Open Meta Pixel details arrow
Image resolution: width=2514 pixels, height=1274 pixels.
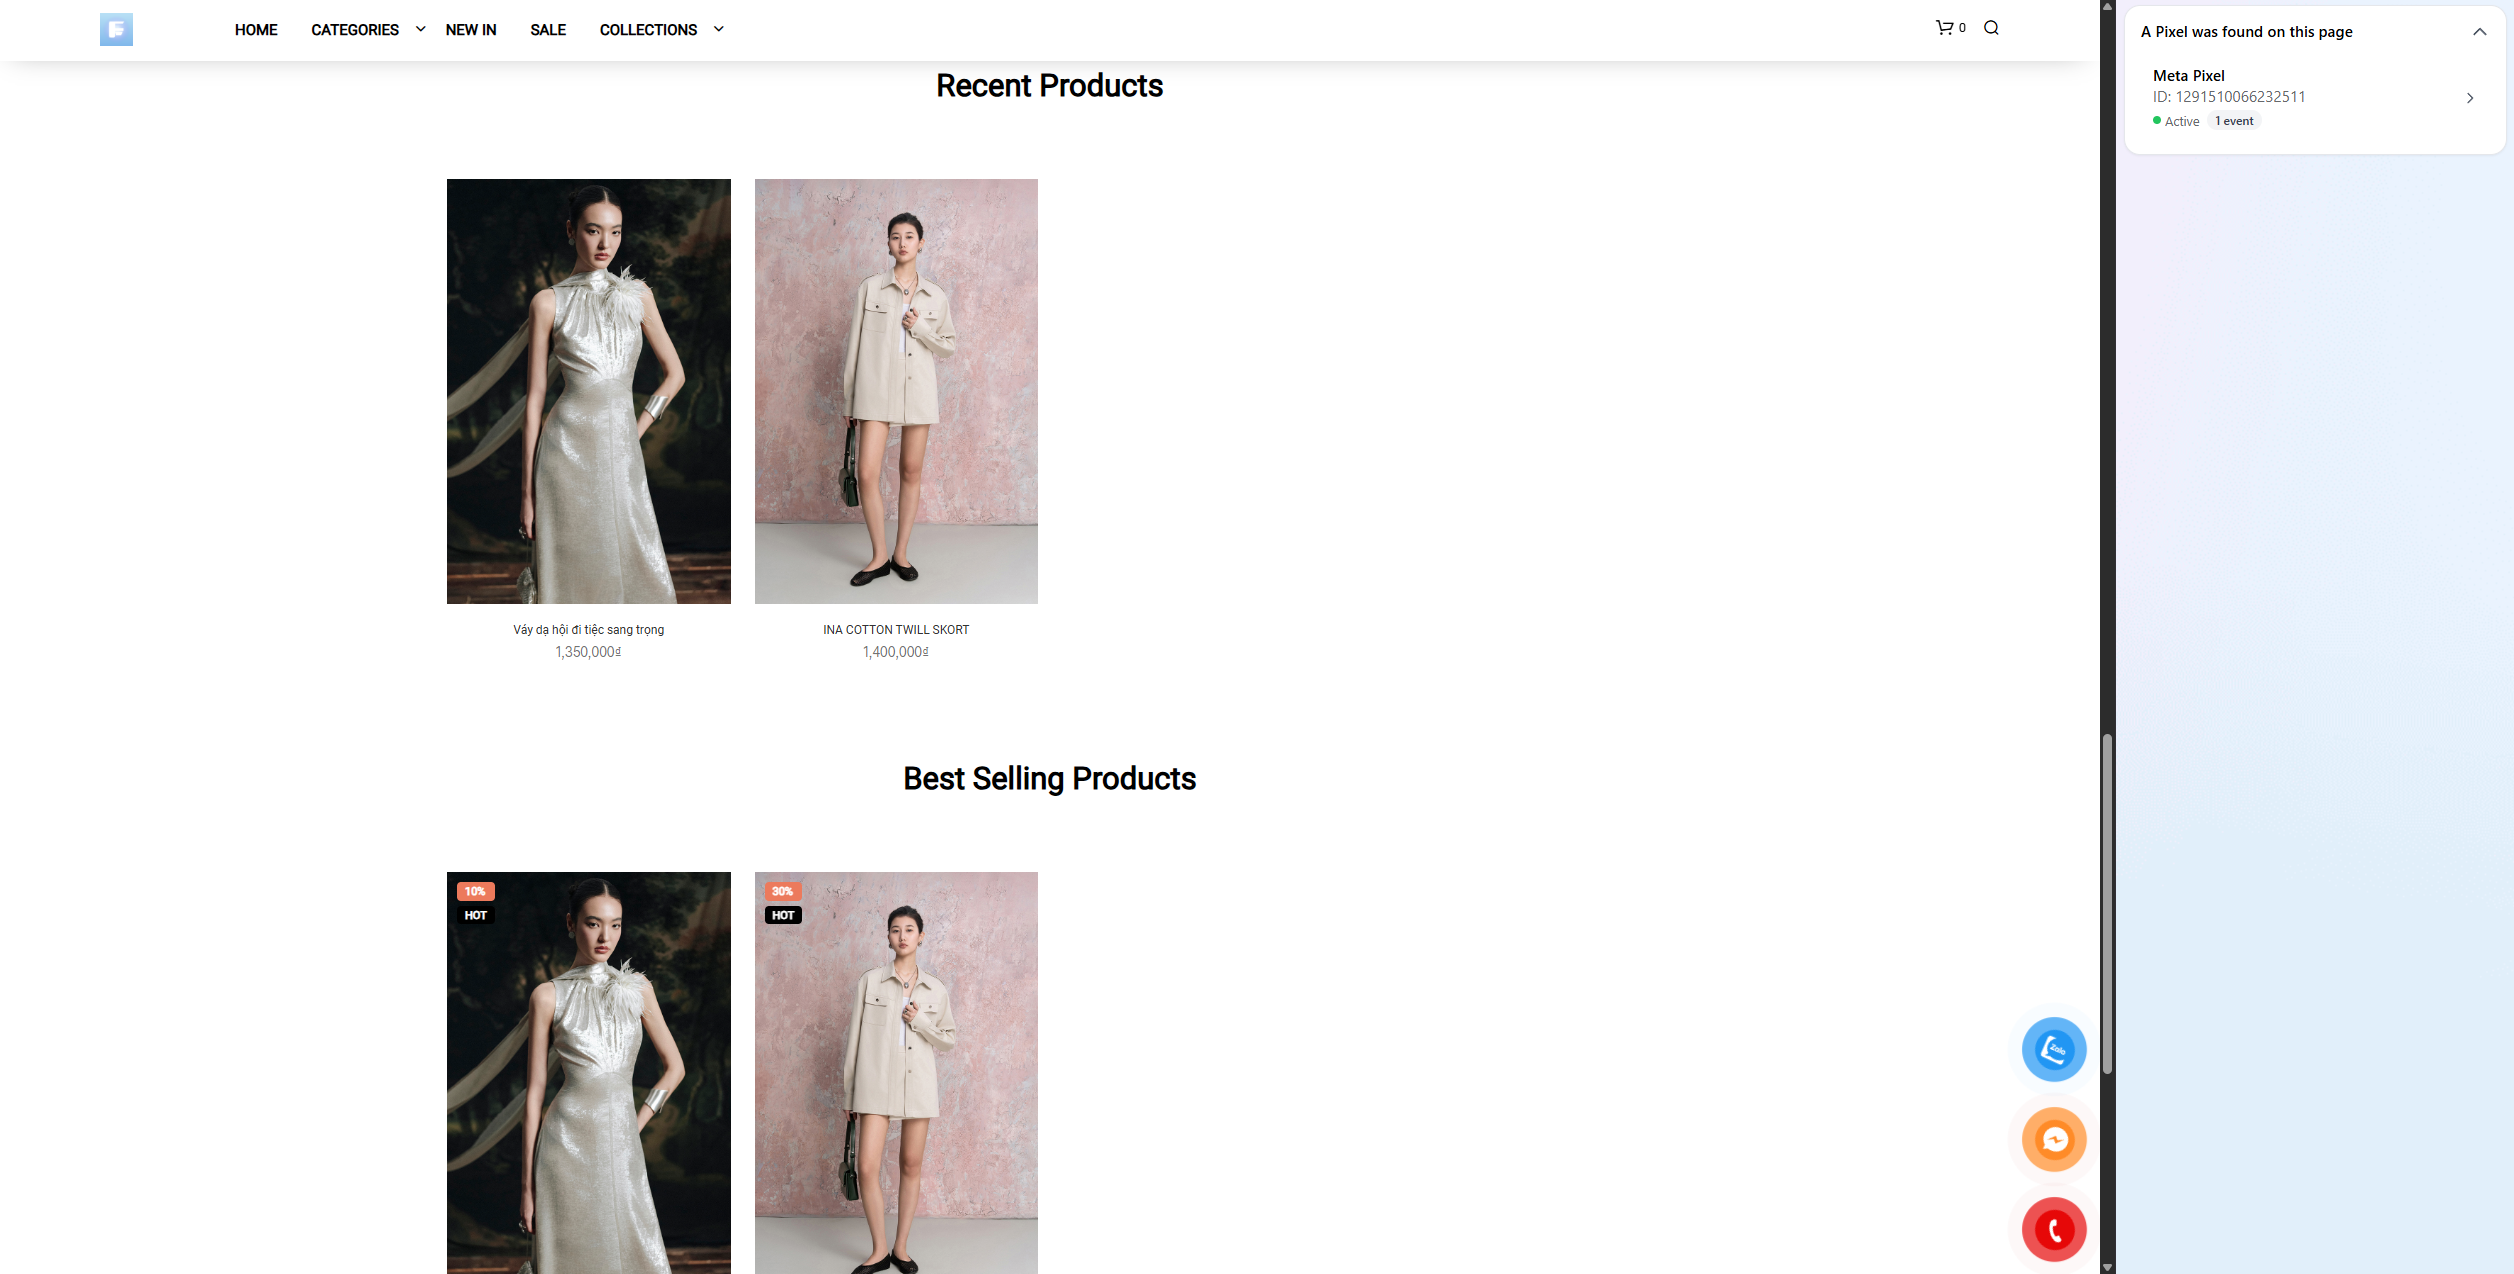click(x=2469, y=98)
